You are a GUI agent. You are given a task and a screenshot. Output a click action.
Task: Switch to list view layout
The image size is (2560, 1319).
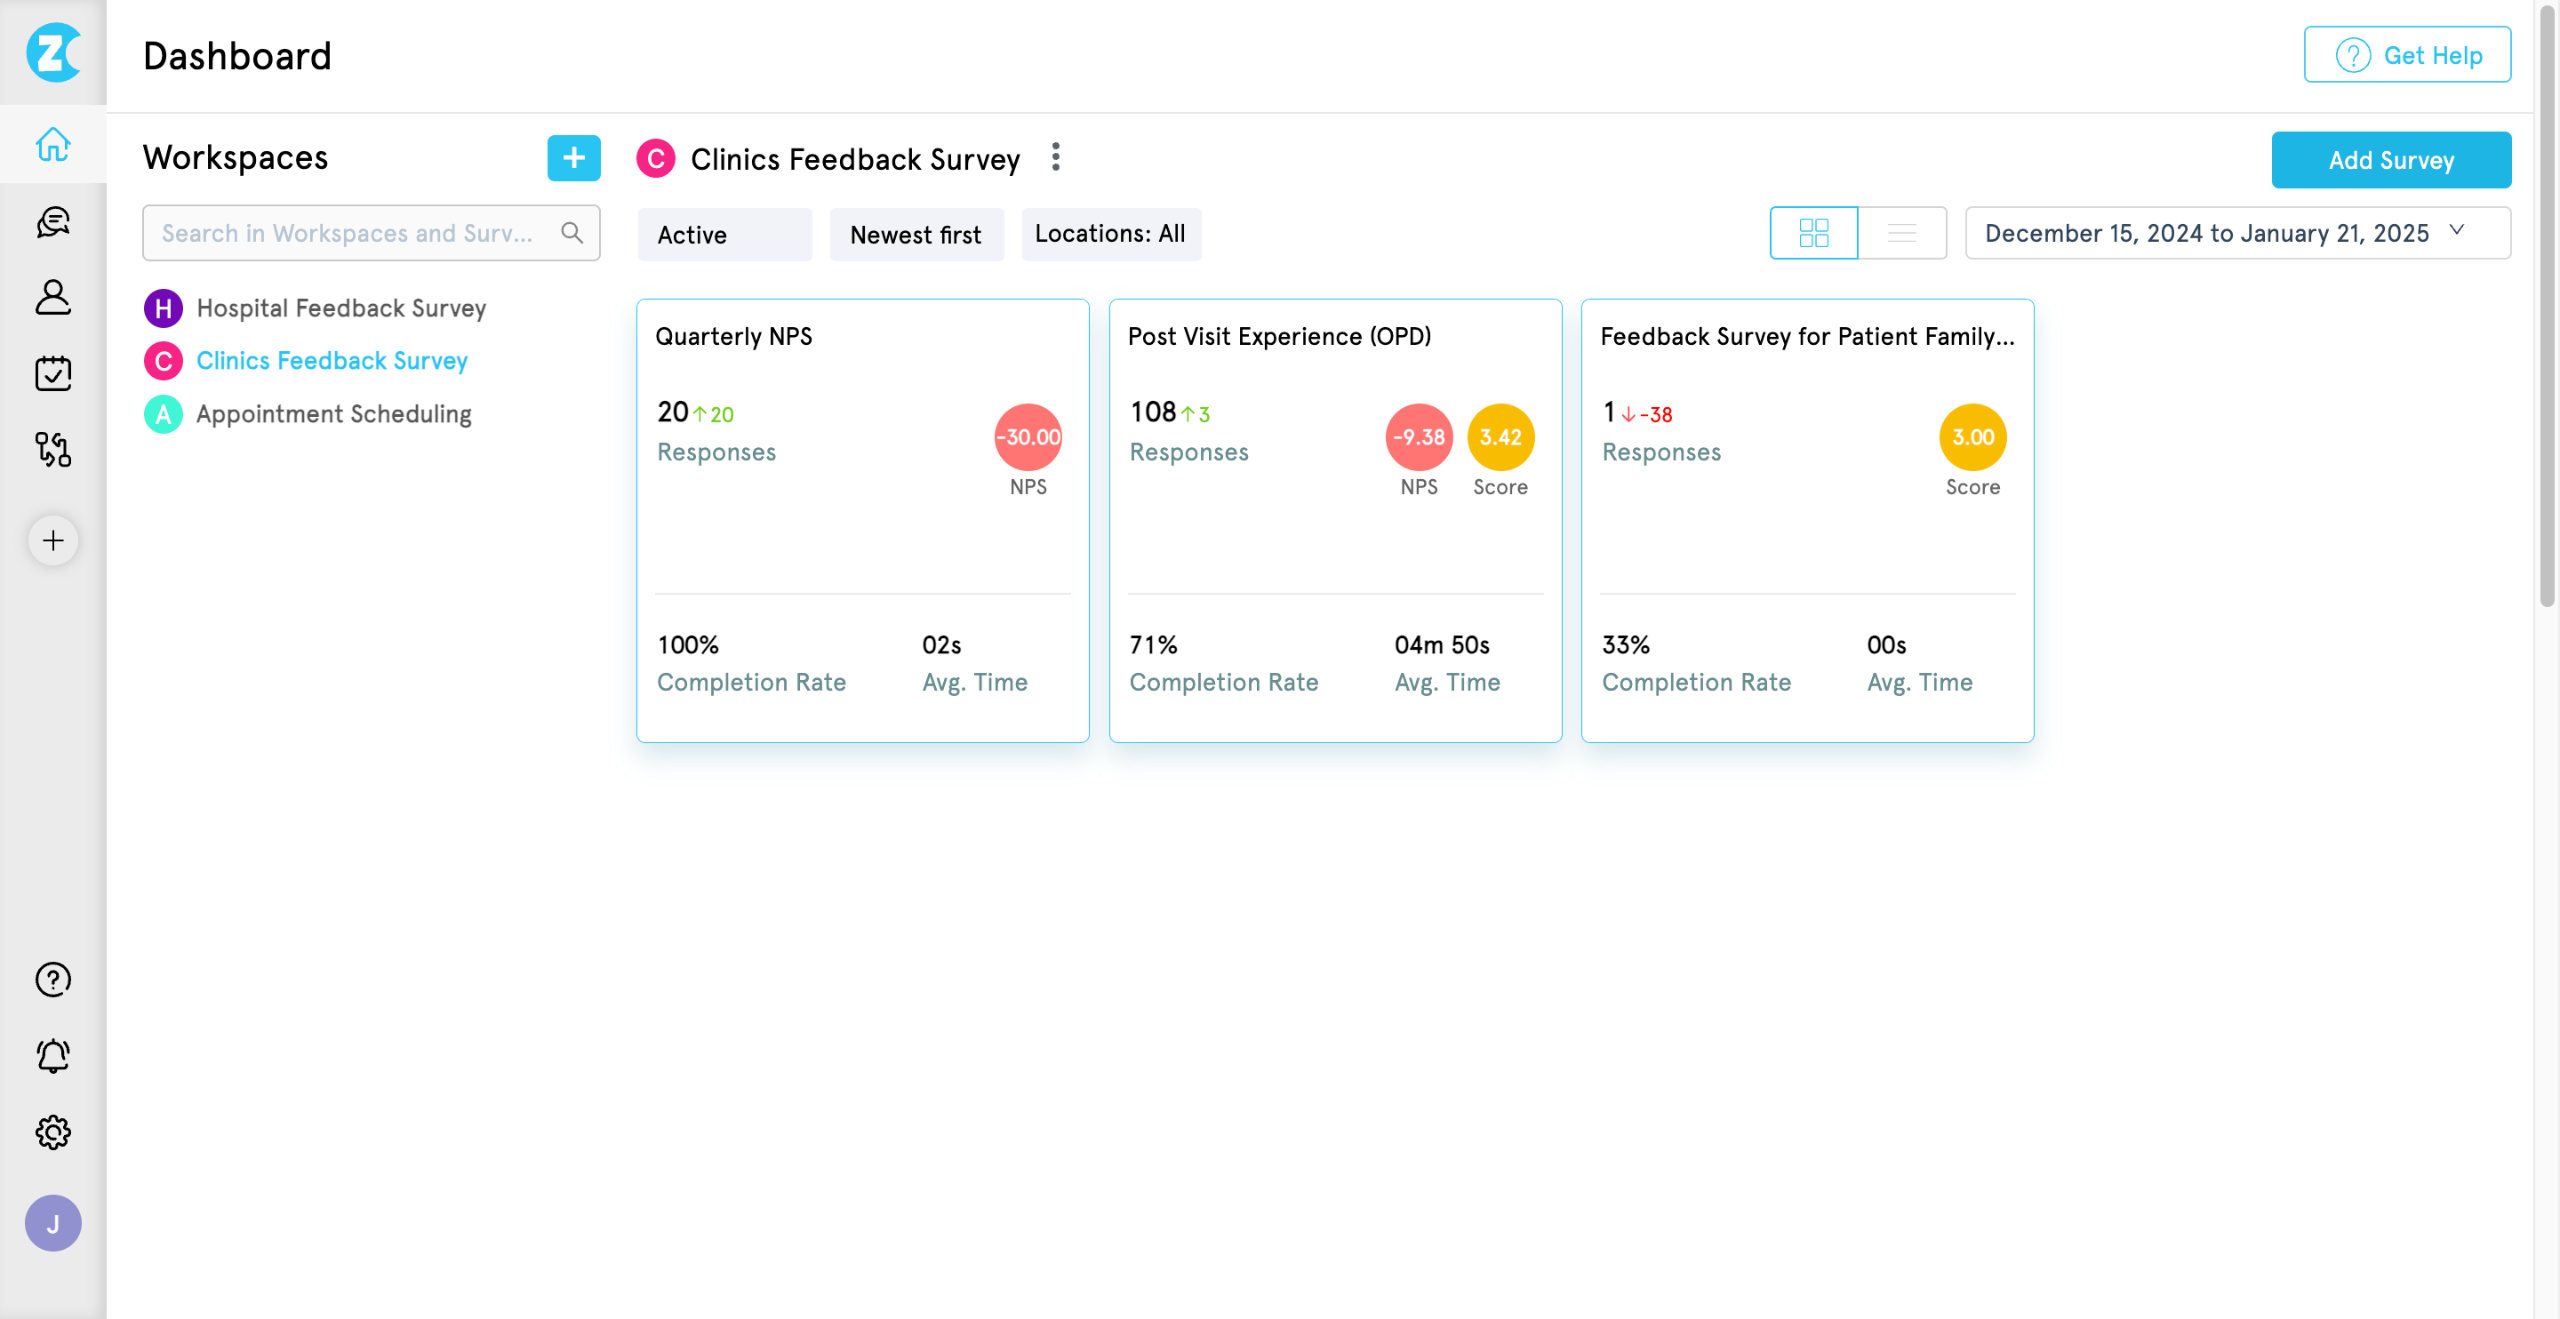tap(1901, 233)
